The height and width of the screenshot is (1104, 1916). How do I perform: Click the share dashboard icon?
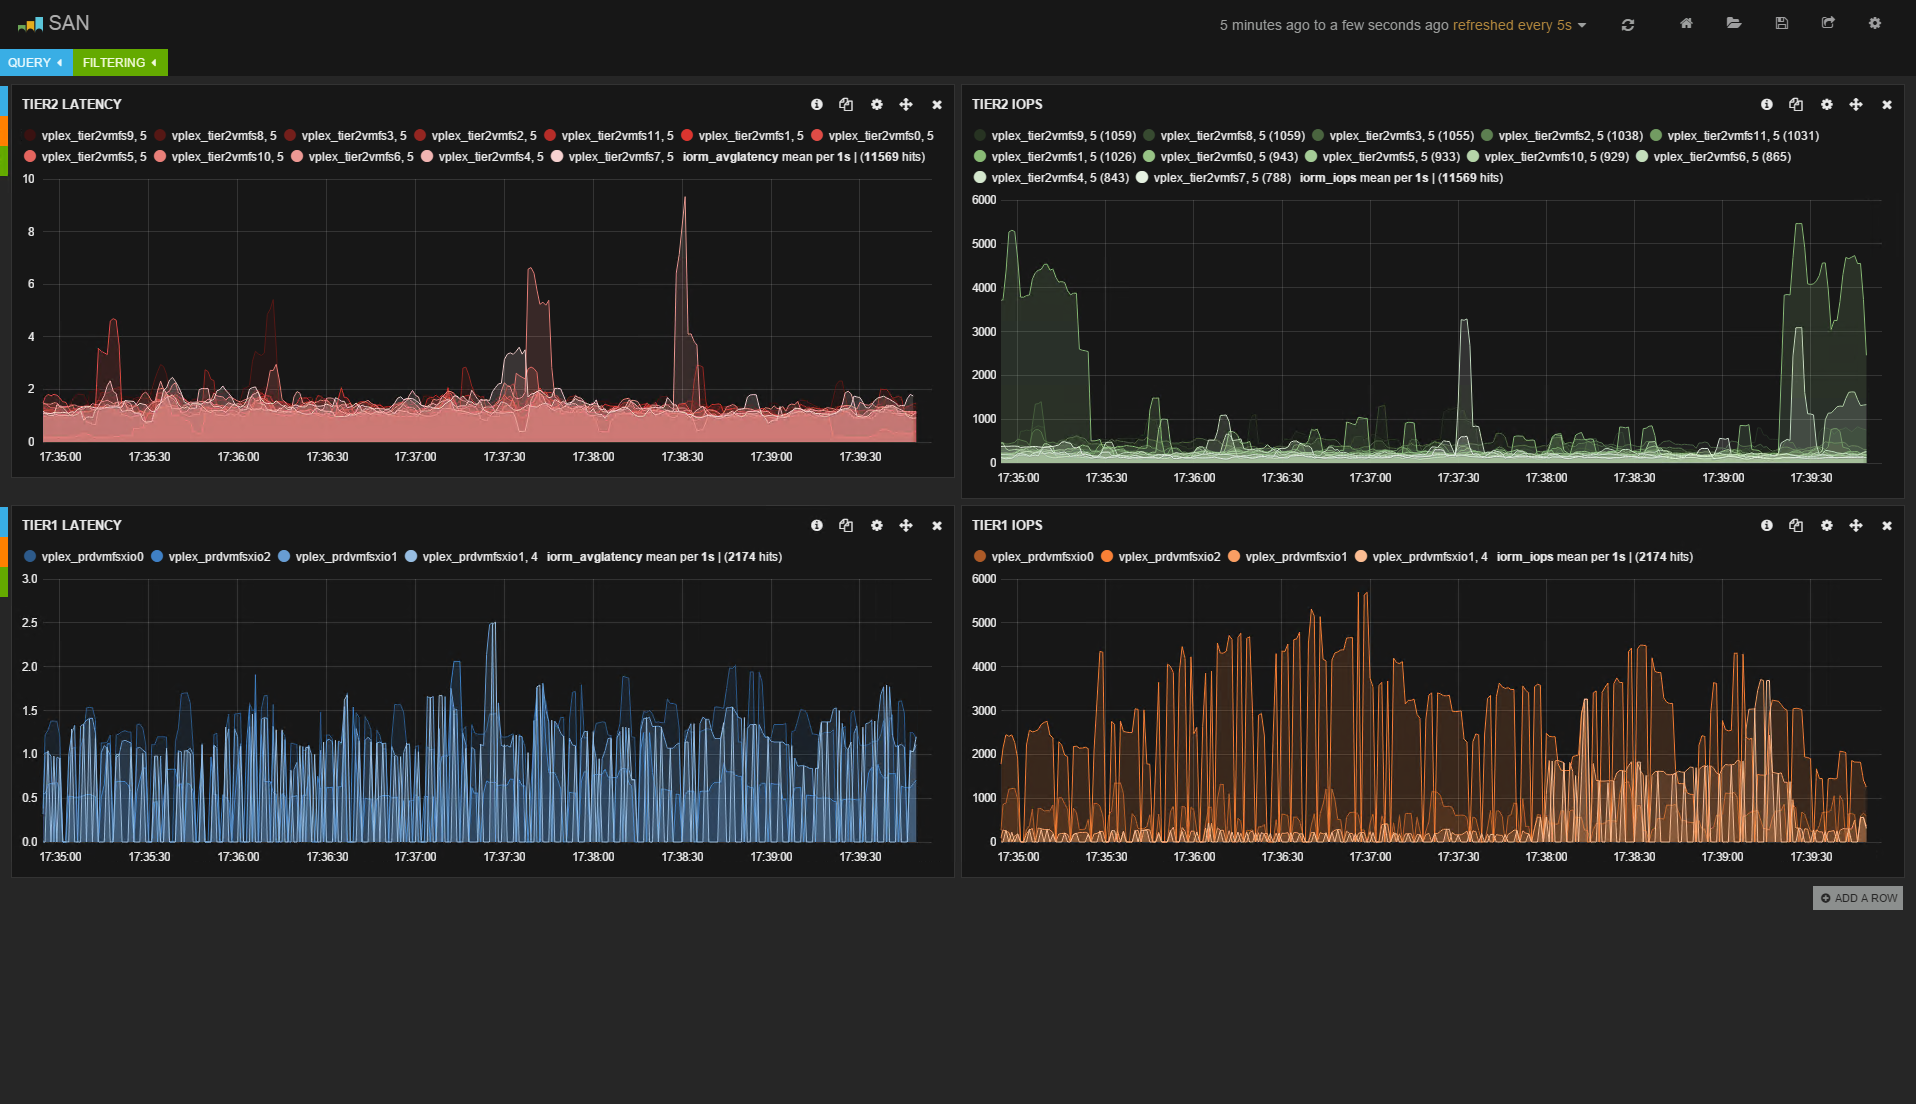coord(1828,23)
